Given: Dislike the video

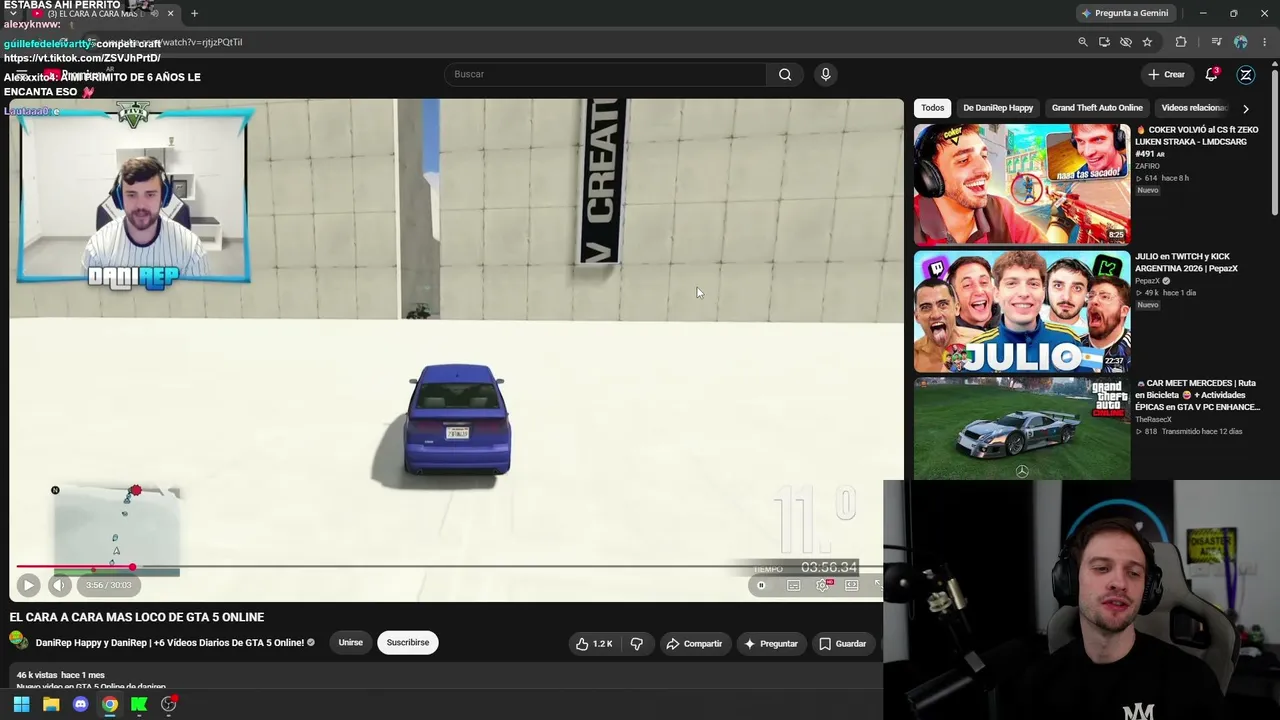Looking at the screenshot, I should [636, 644].
